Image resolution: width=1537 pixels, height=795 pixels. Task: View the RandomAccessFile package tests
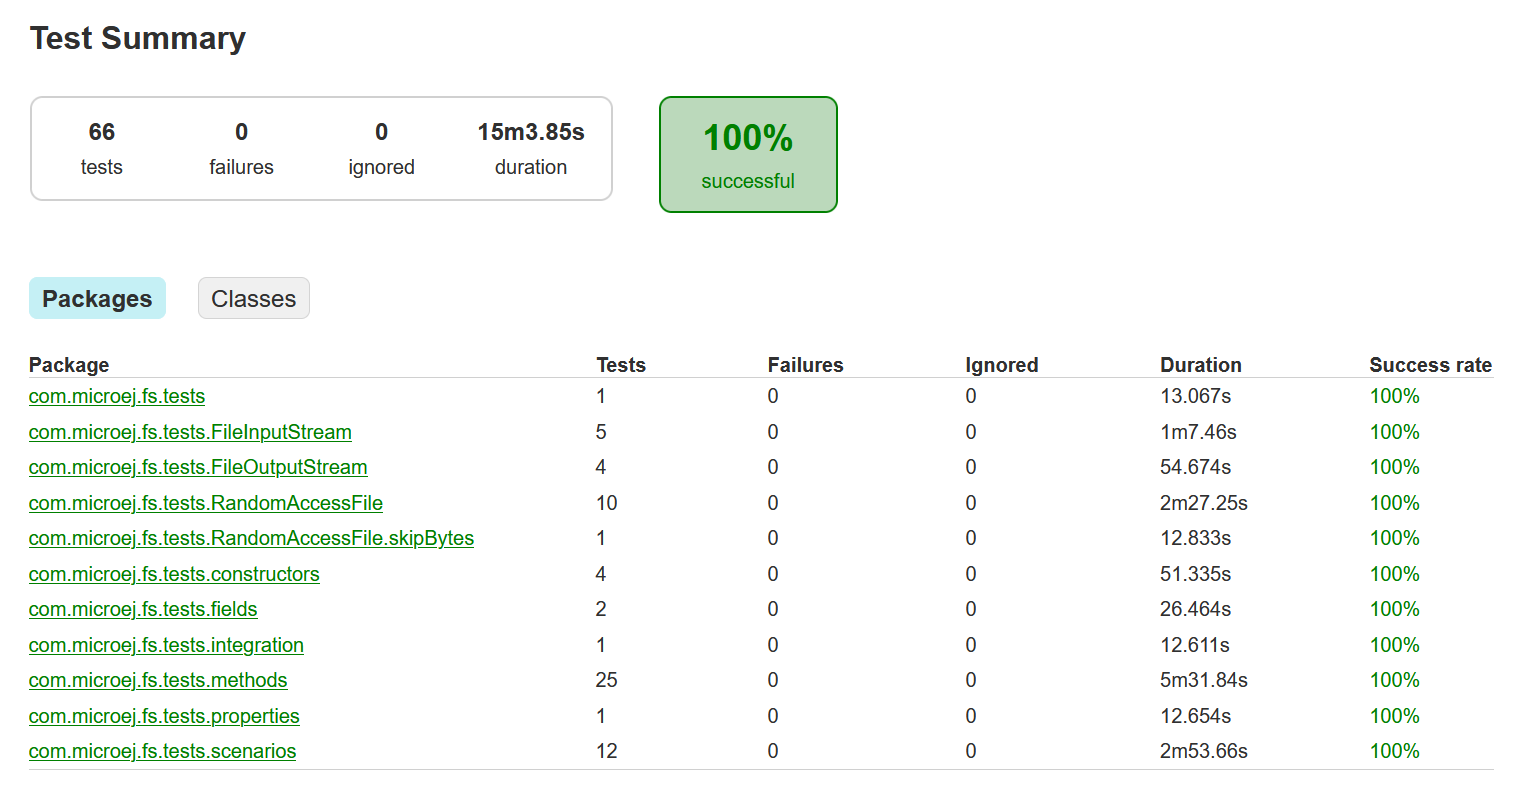tap(205, 503)
